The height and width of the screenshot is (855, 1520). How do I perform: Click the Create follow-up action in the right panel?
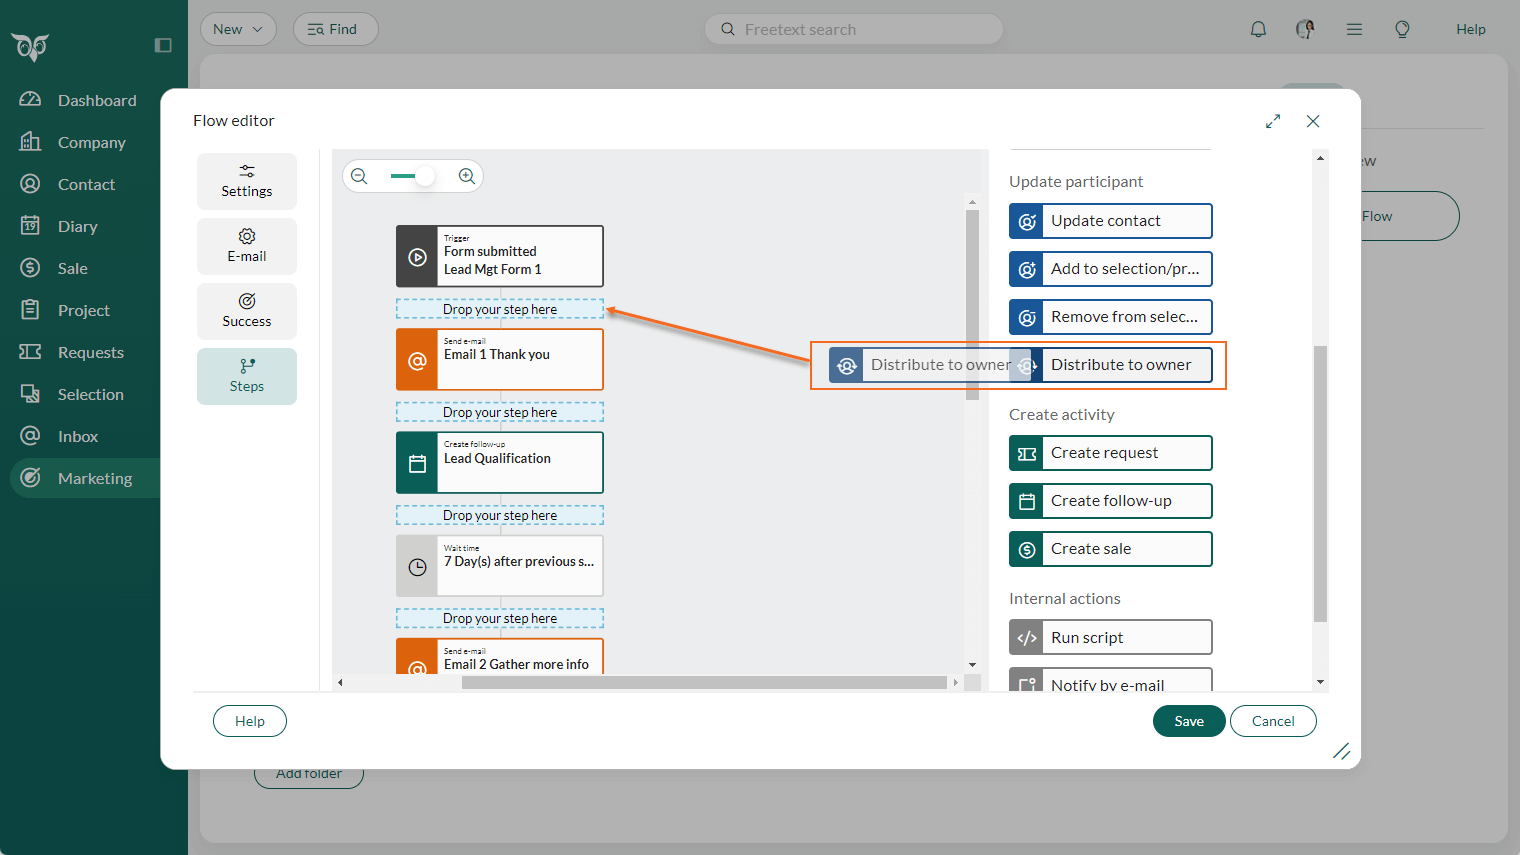click(1110, 501)
